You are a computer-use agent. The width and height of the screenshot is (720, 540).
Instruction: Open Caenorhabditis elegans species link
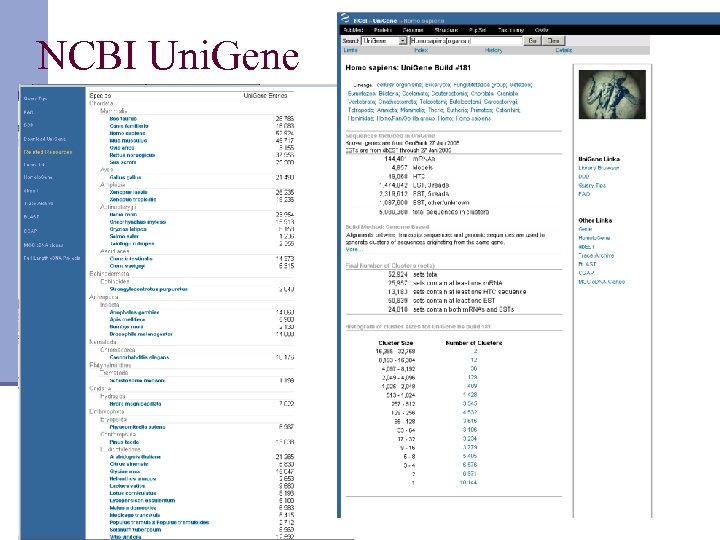(139, 357)
